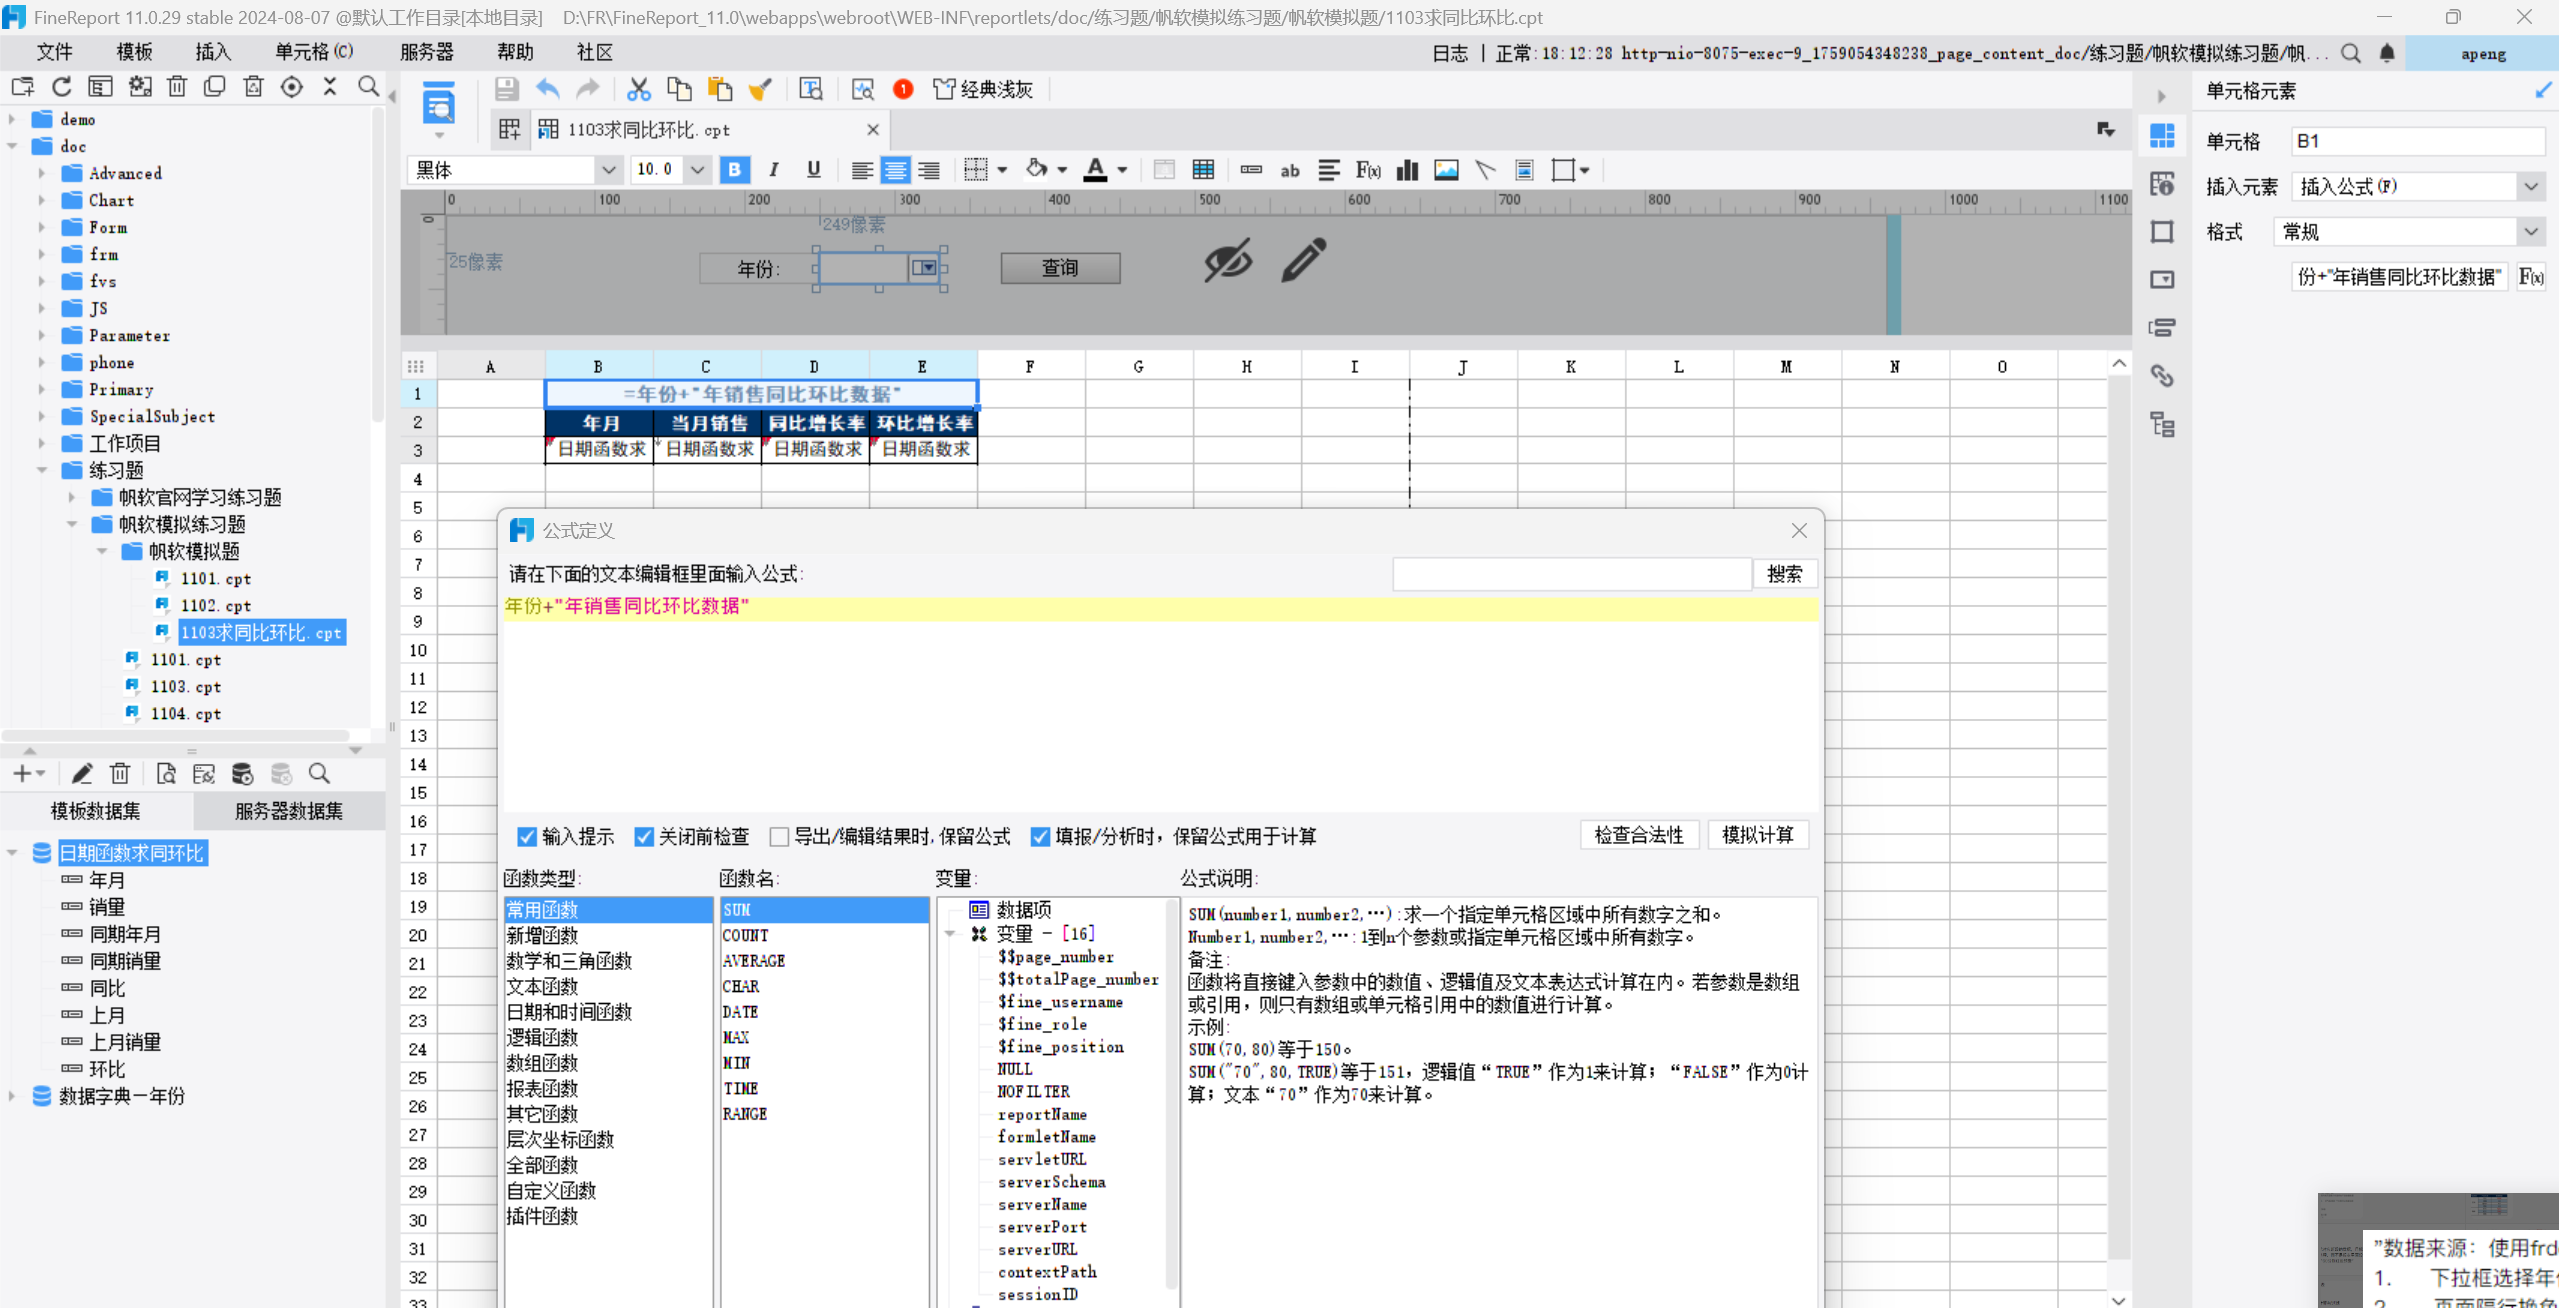Click the format painter brush icon

tap(760, 89)
